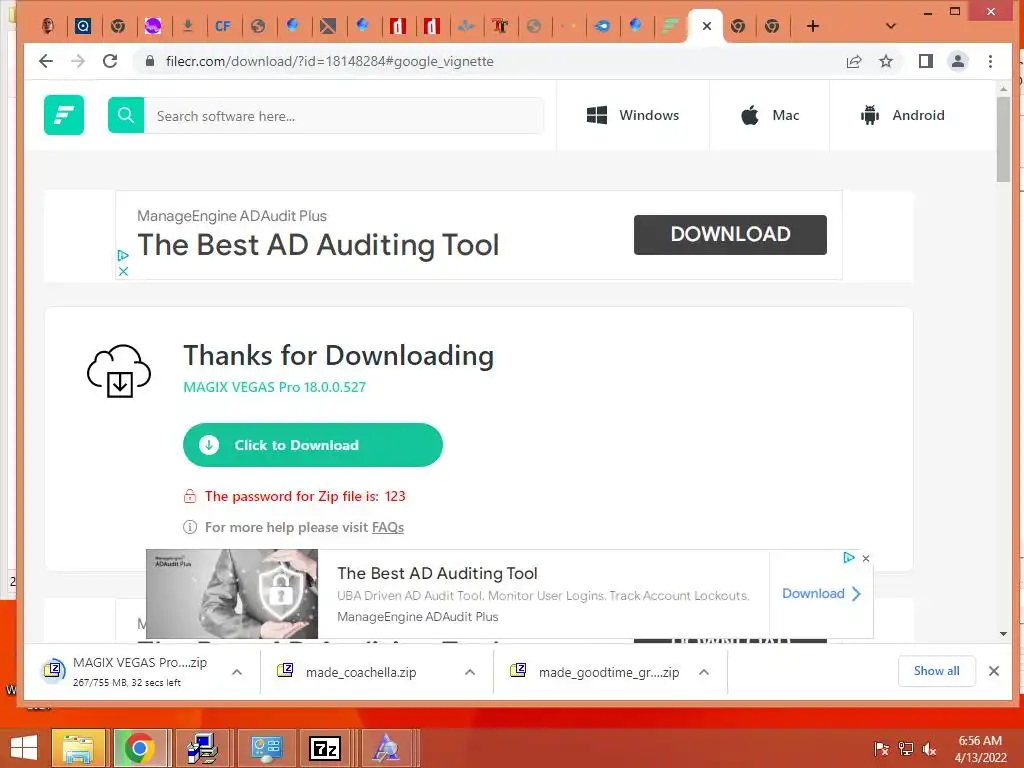Click the shield image thumbnail in the bottom ad
Image resolution: width=1024 pixels, height=768 pixels.
point(232,594)
